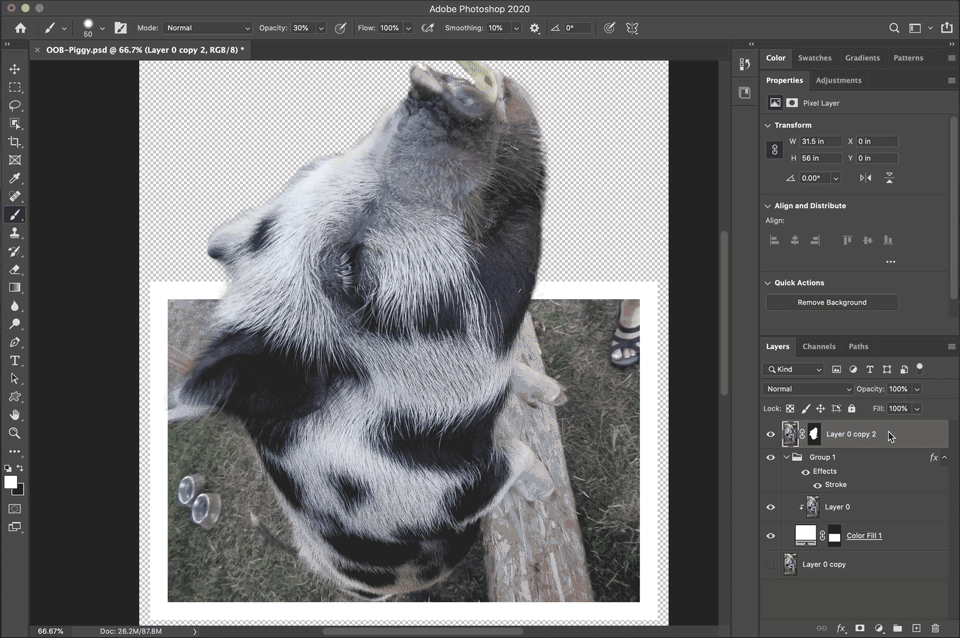960x638 pixels.
Task: Select the Lasso tool
Action: click(x=15, y=105)
